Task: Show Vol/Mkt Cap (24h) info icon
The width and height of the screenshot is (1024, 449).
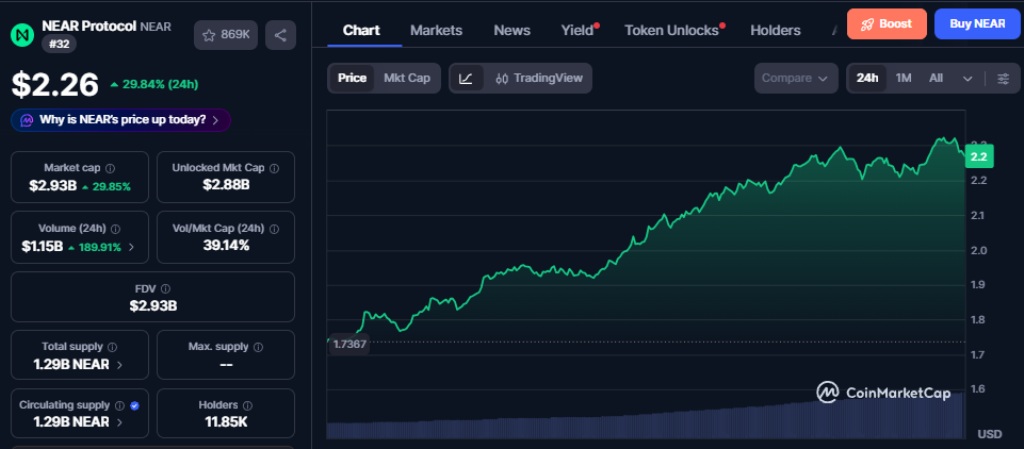Action: click(274, 229)
